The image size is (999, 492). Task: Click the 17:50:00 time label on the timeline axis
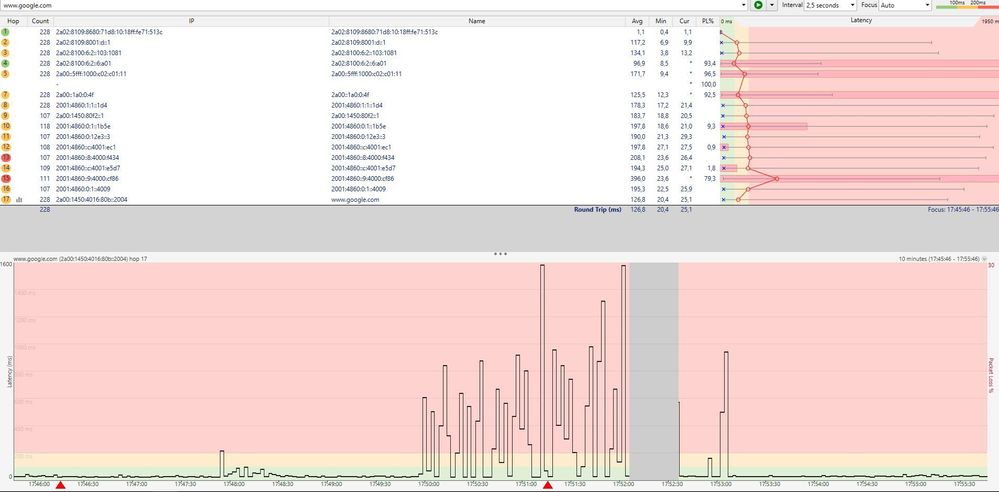point(430,484)
